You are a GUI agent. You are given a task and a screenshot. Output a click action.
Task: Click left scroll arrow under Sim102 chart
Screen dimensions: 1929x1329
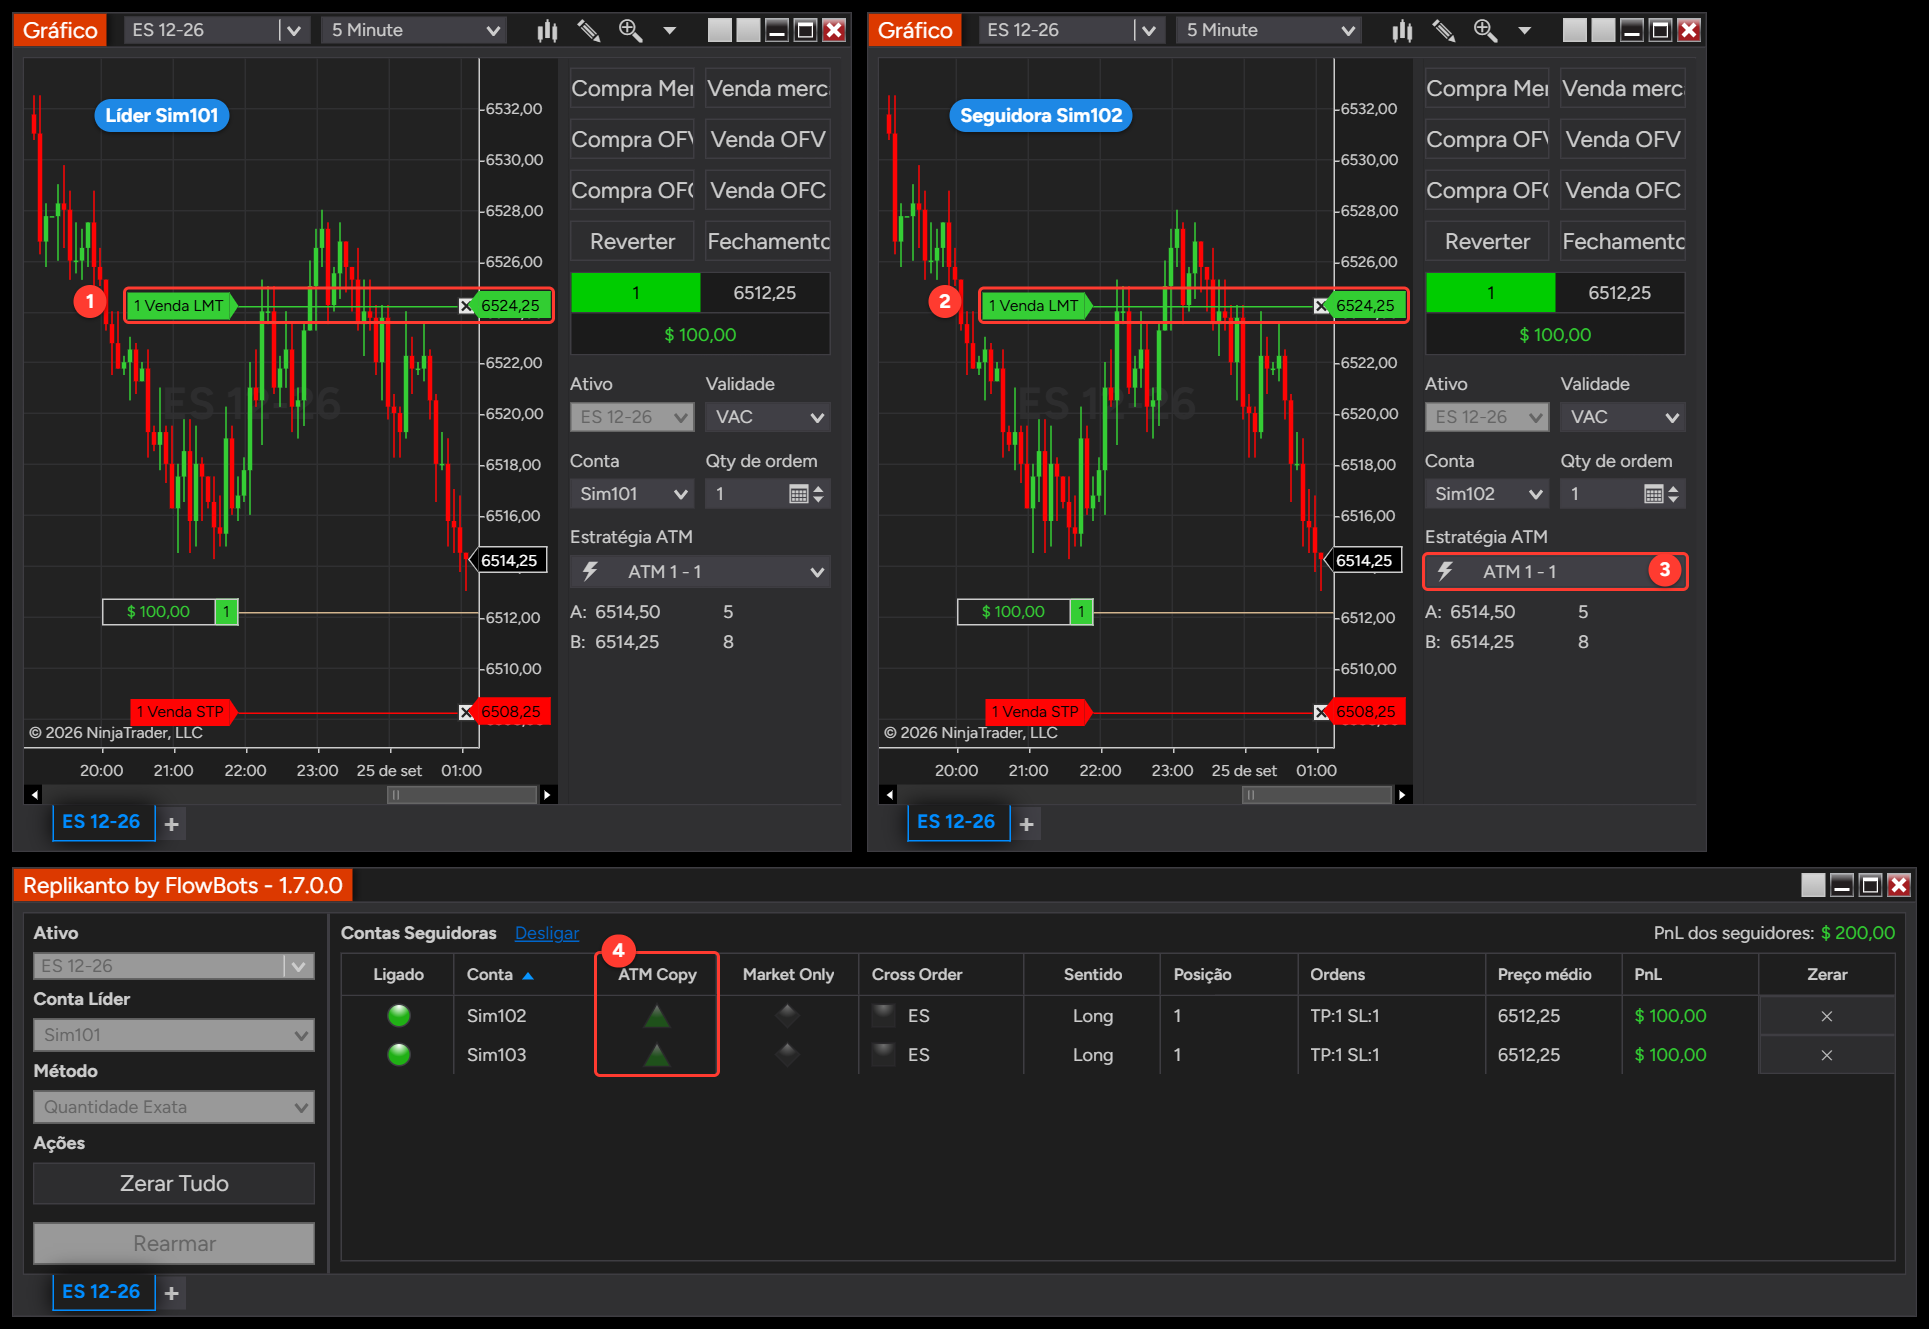pyautogui.click(x=889, y=795)
